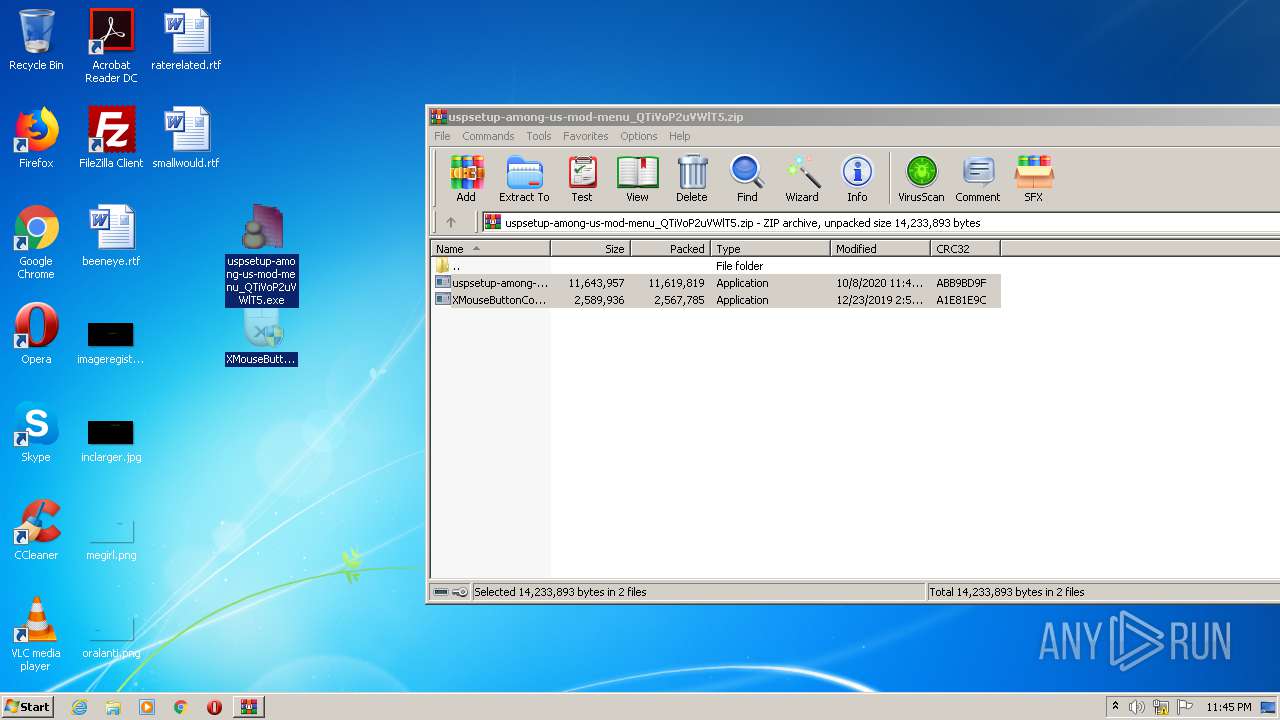This screenshot has width=1280, height=720.
Task: Click WinRAR taskbar button
Action: (249, 707)
